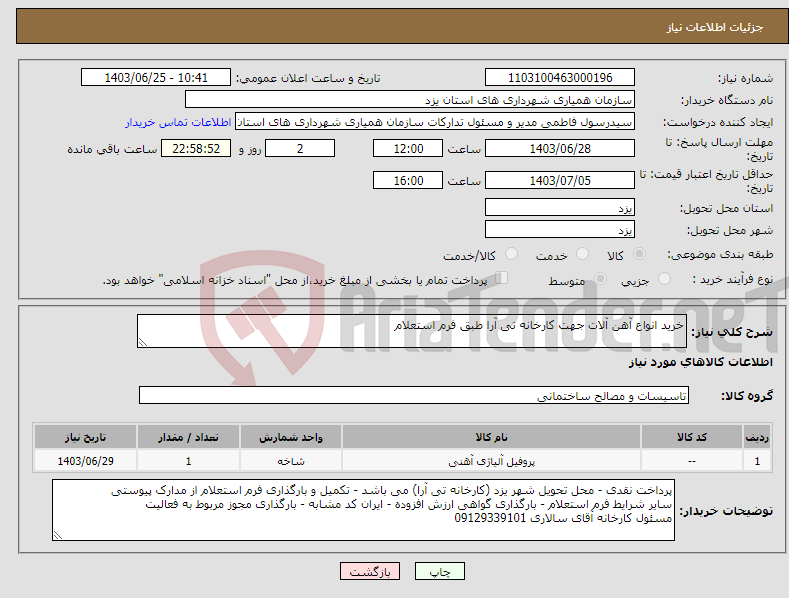This screenshot has height=598, width=789.
Task: Click the validity time field 16:00
Action: [408, 180]
